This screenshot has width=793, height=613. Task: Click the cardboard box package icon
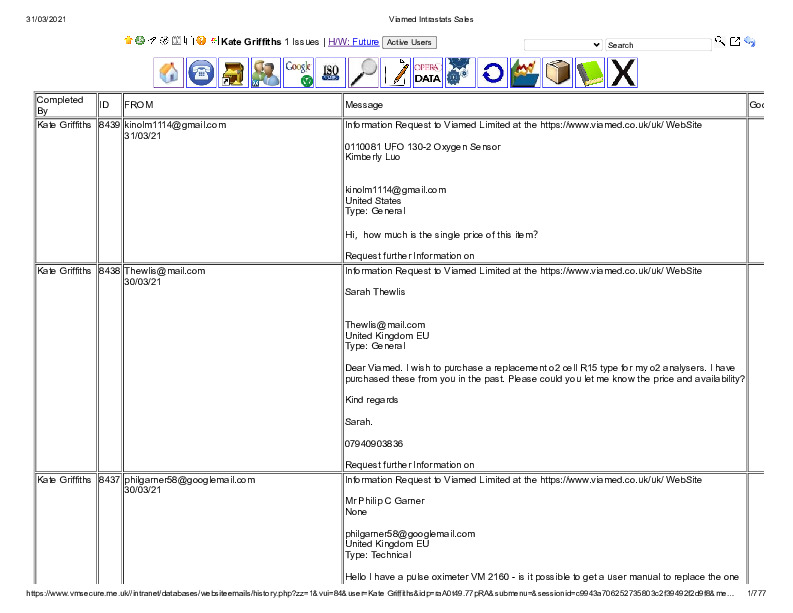point(558,73)
